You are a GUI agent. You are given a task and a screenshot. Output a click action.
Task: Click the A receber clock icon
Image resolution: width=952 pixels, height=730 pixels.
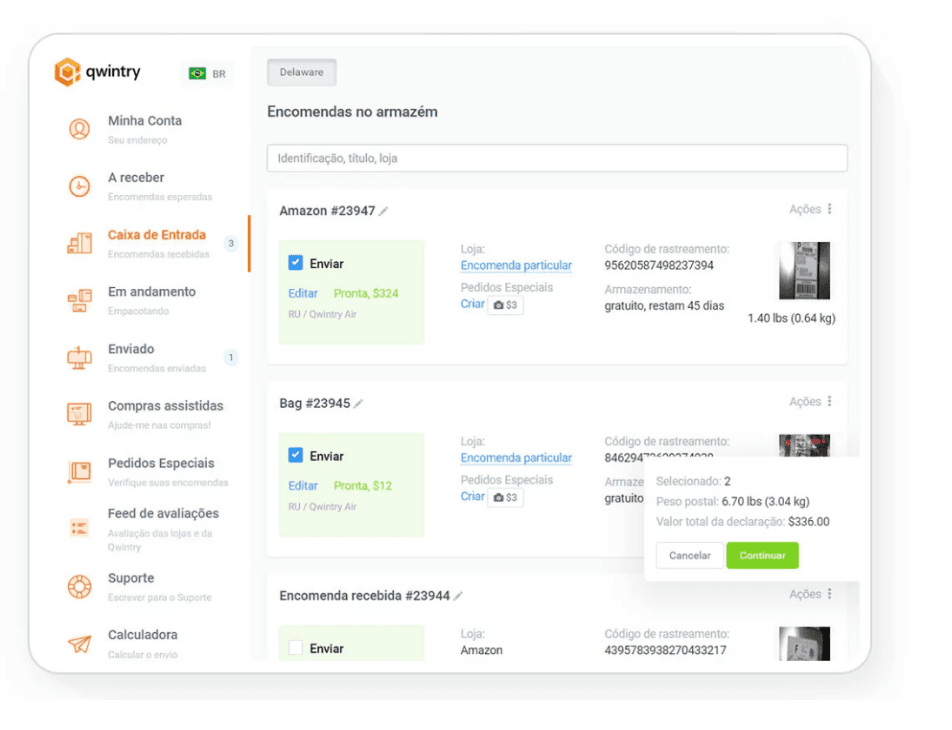point(79,186)
